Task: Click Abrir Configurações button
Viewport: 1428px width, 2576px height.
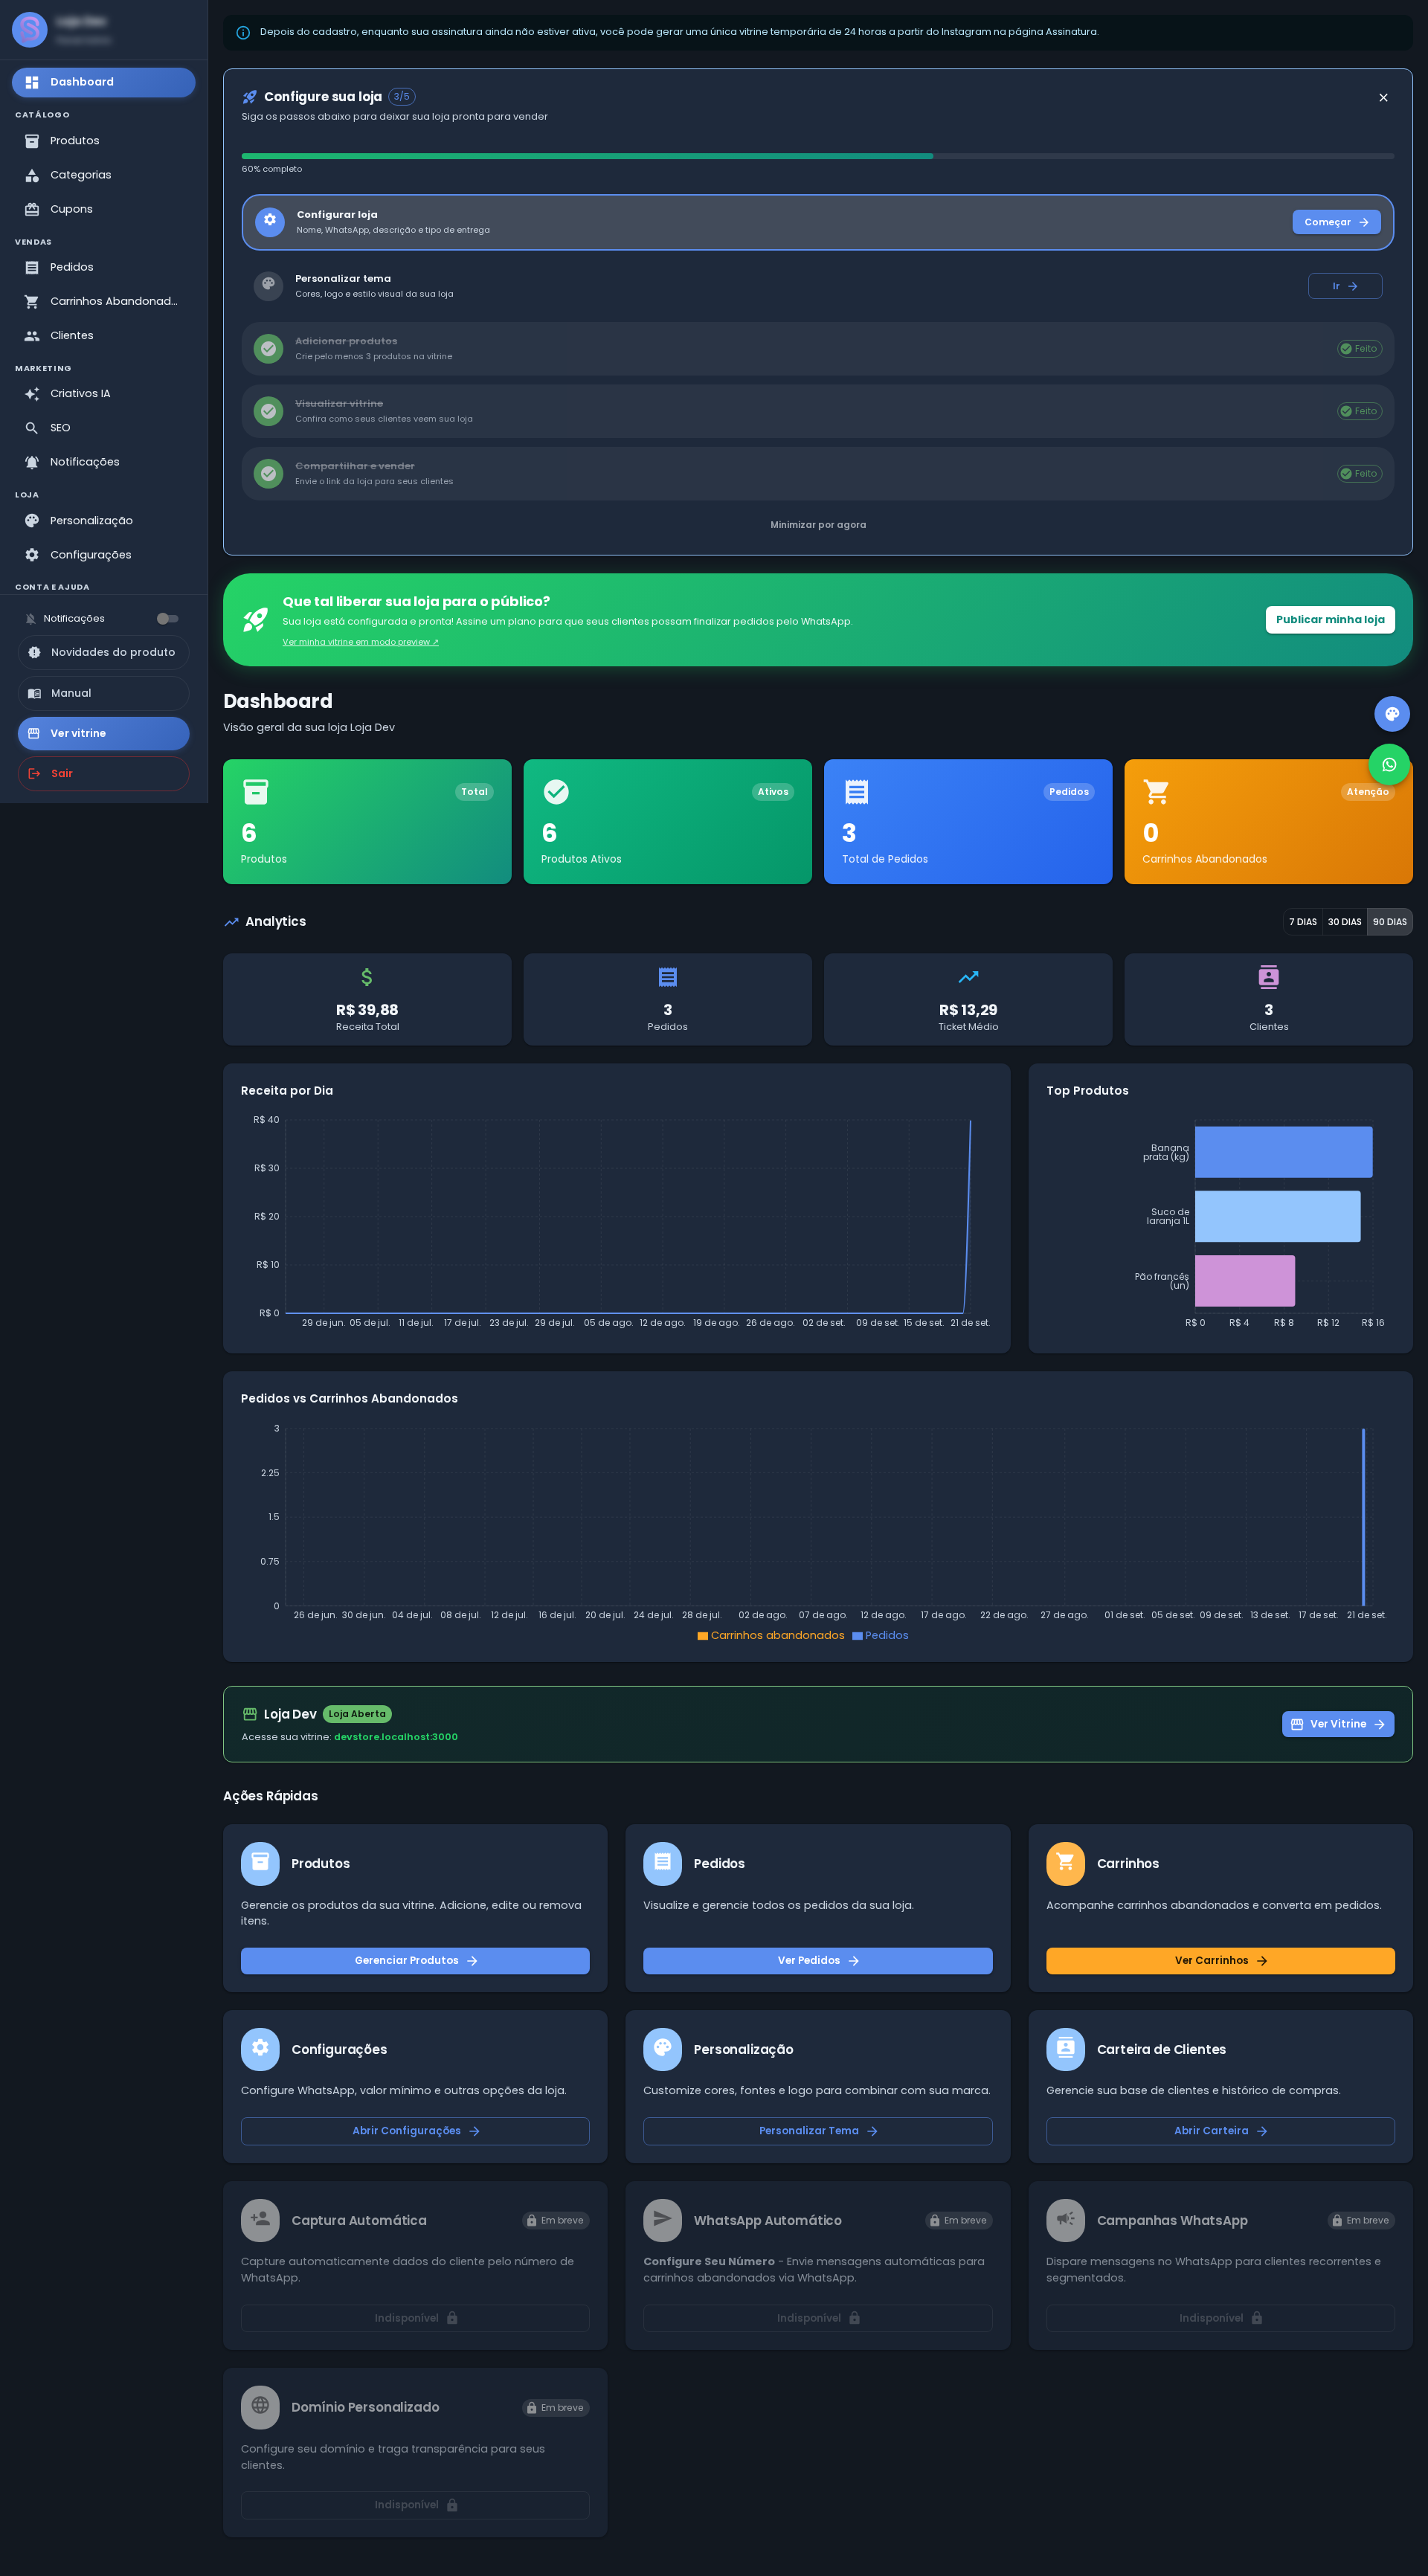Action: tap(415, 2131)
